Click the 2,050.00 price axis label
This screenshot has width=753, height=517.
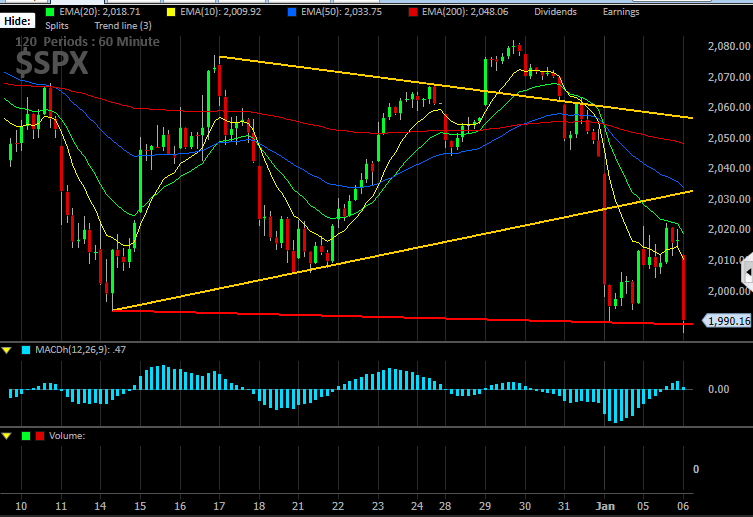click(x=729, y=138)
